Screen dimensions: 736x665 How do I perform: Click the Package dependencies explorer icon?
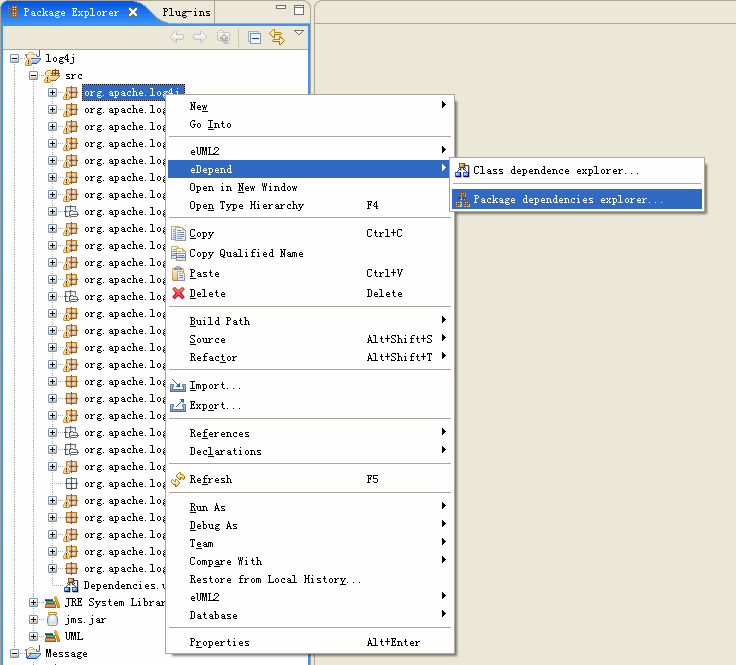tap(462, 199)
